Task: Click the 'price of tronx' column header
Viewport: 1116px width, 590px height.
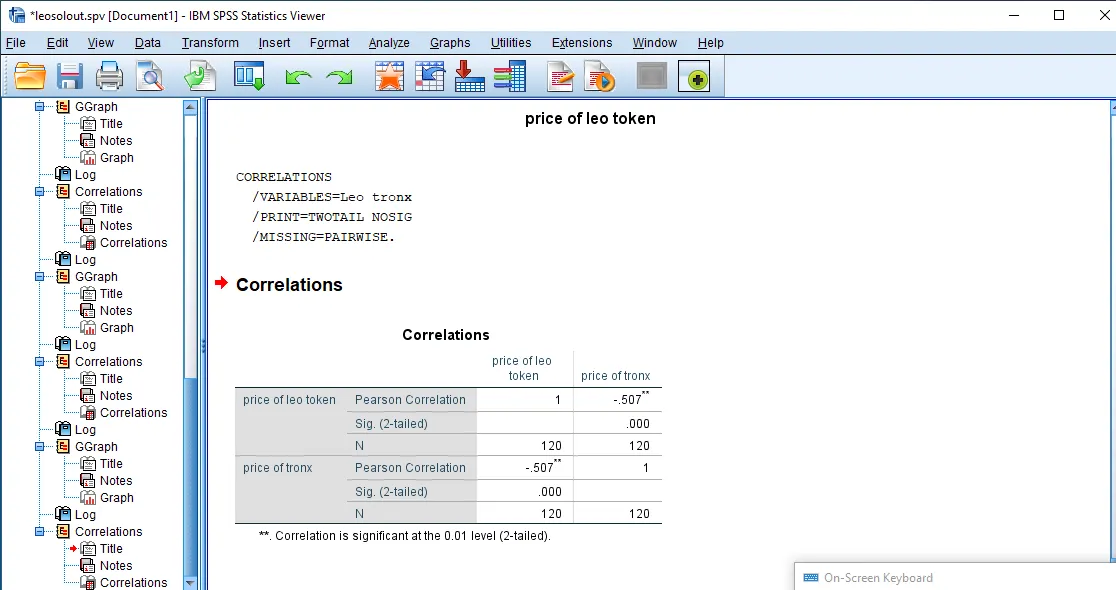Action: tap(616, 376)
